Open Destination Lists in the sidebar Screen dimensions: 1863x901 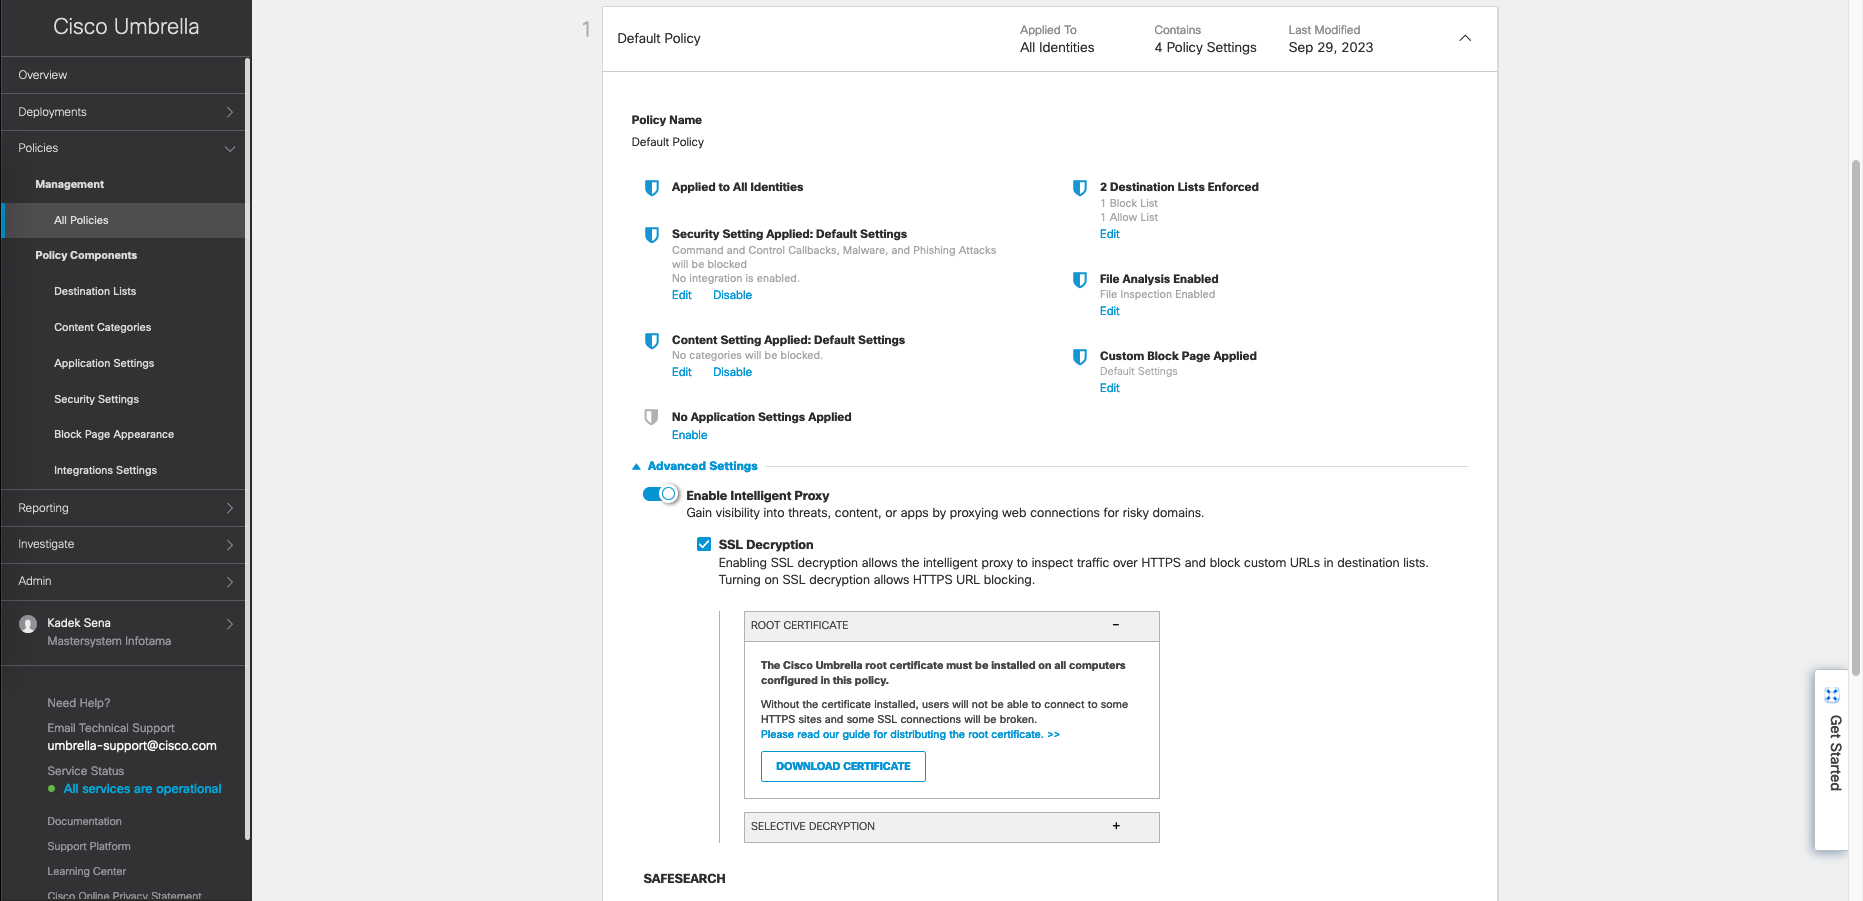[x=95, y=291]
